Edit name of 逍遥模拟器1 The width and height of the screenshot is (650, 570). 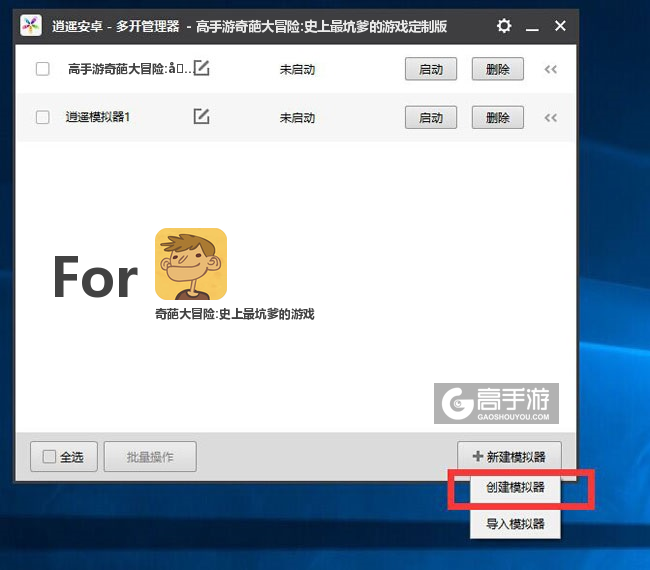pos(201,116)
